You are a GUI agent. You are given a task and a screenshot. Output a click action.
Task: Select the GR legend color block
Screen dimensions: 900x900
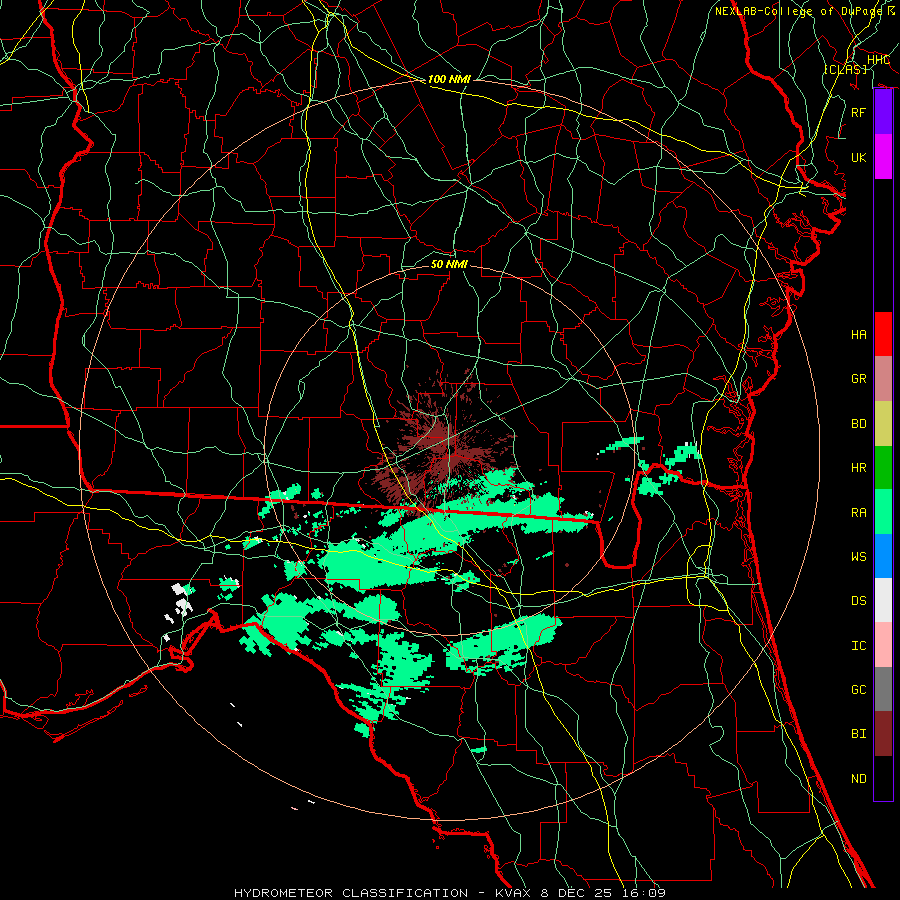pos(883,378)
